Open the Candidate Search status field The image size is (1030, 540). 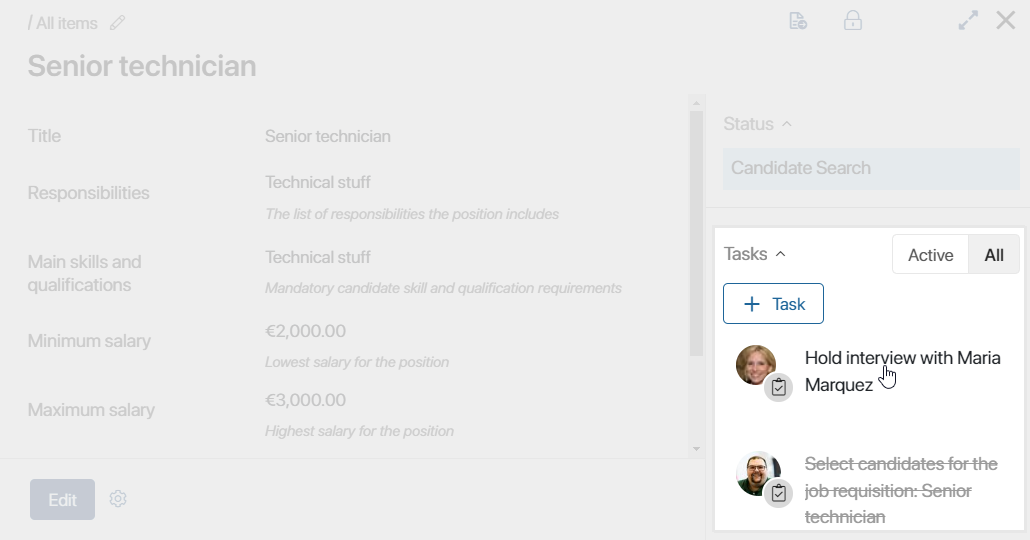pos(871,169)
